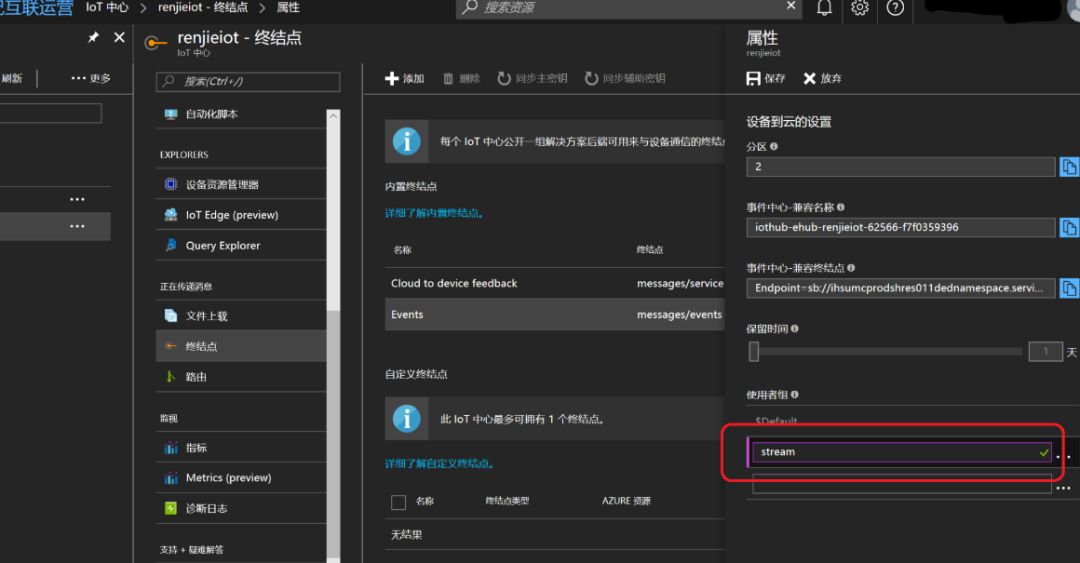Show info tooltip next to 使用者组
Screen dimensions: 1080x563
pyautogui.click(x=794, y=395)
